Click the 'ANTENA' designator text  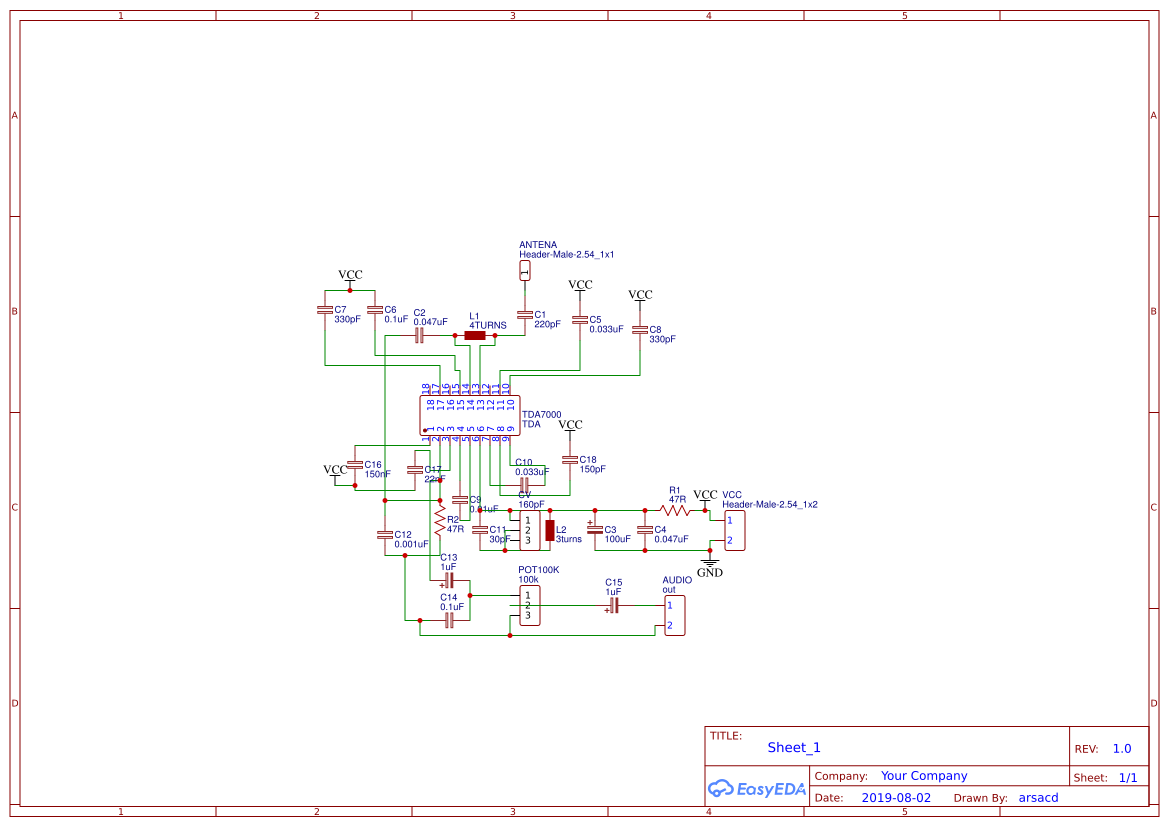[538, 245]
